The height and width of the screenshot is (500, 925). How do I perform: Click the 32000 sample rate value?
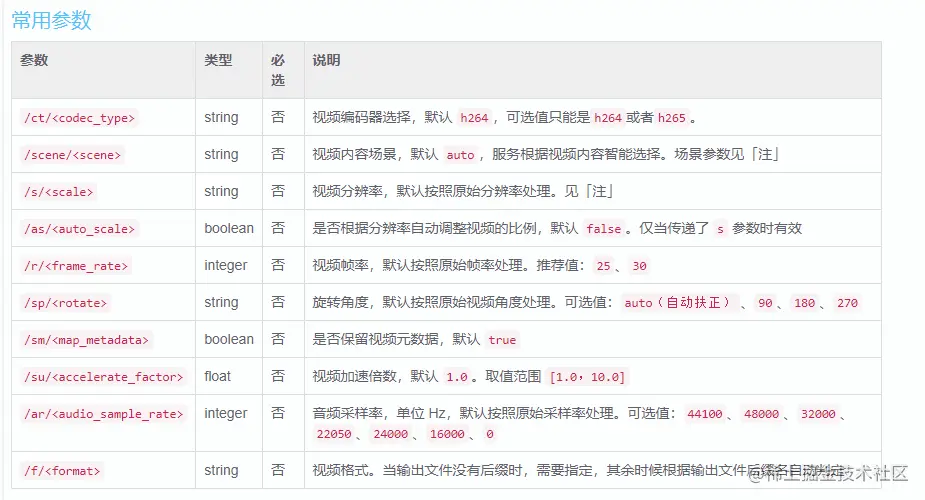point(818,414)
